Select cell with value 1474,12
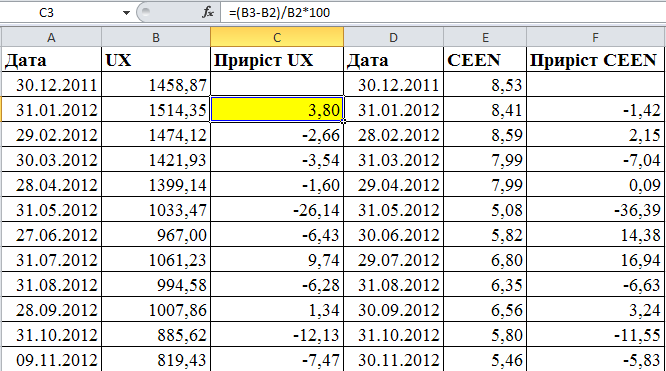This screenshot has height=371, width=666. [156, 135]
